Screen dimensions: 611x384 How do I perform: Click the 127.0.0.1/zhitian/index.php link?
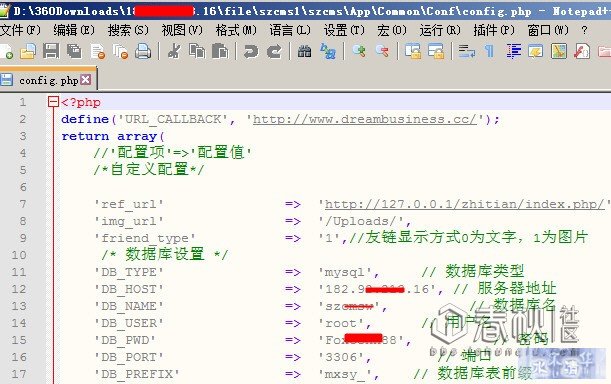point(464,204)
